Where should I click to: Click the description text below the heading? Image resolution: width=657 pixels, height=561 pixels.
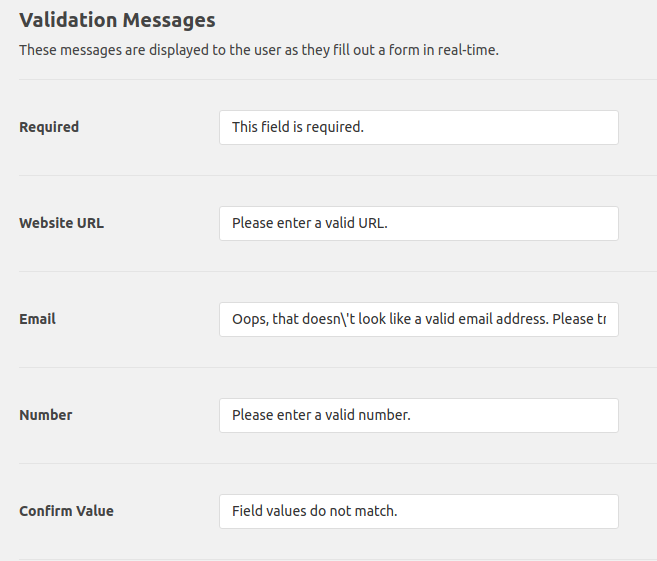tap(258, 50)
